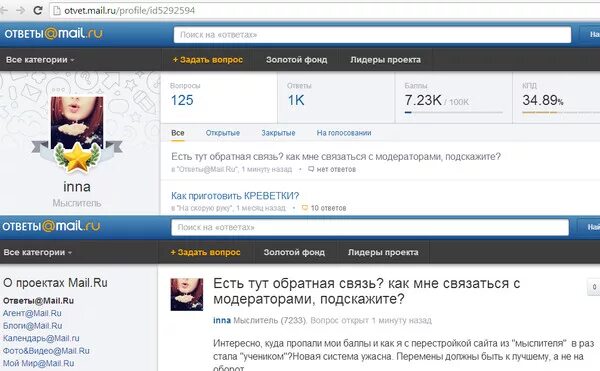
Task: Click the gold star rank badge
Action: [x=77, y=157]
